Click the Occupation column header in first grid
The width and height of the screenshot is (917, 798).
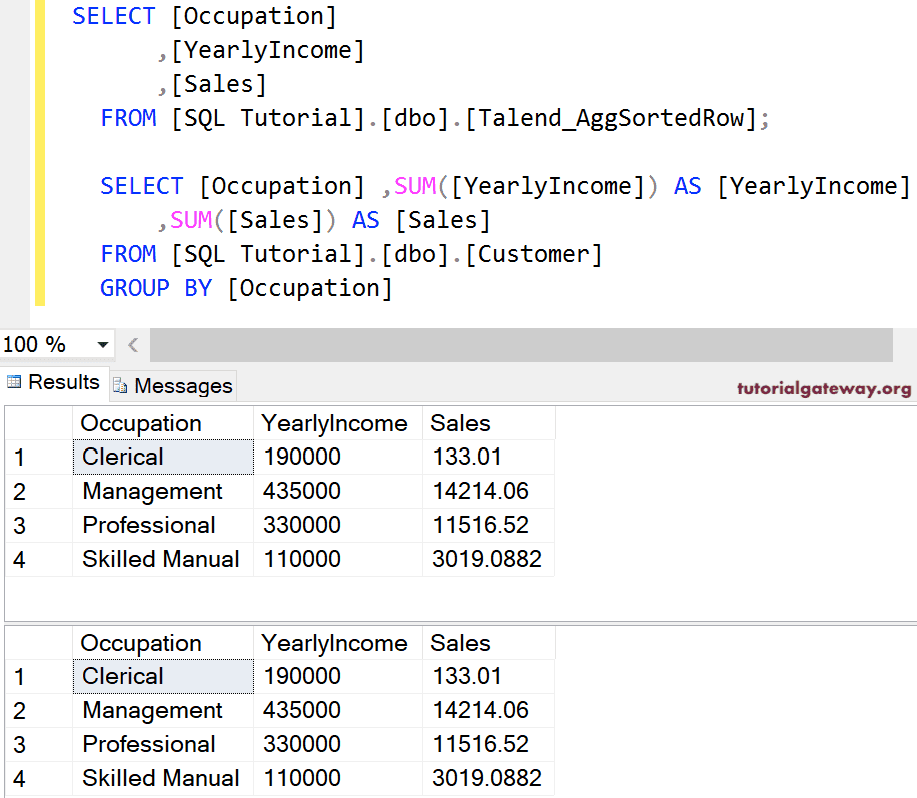141,423
